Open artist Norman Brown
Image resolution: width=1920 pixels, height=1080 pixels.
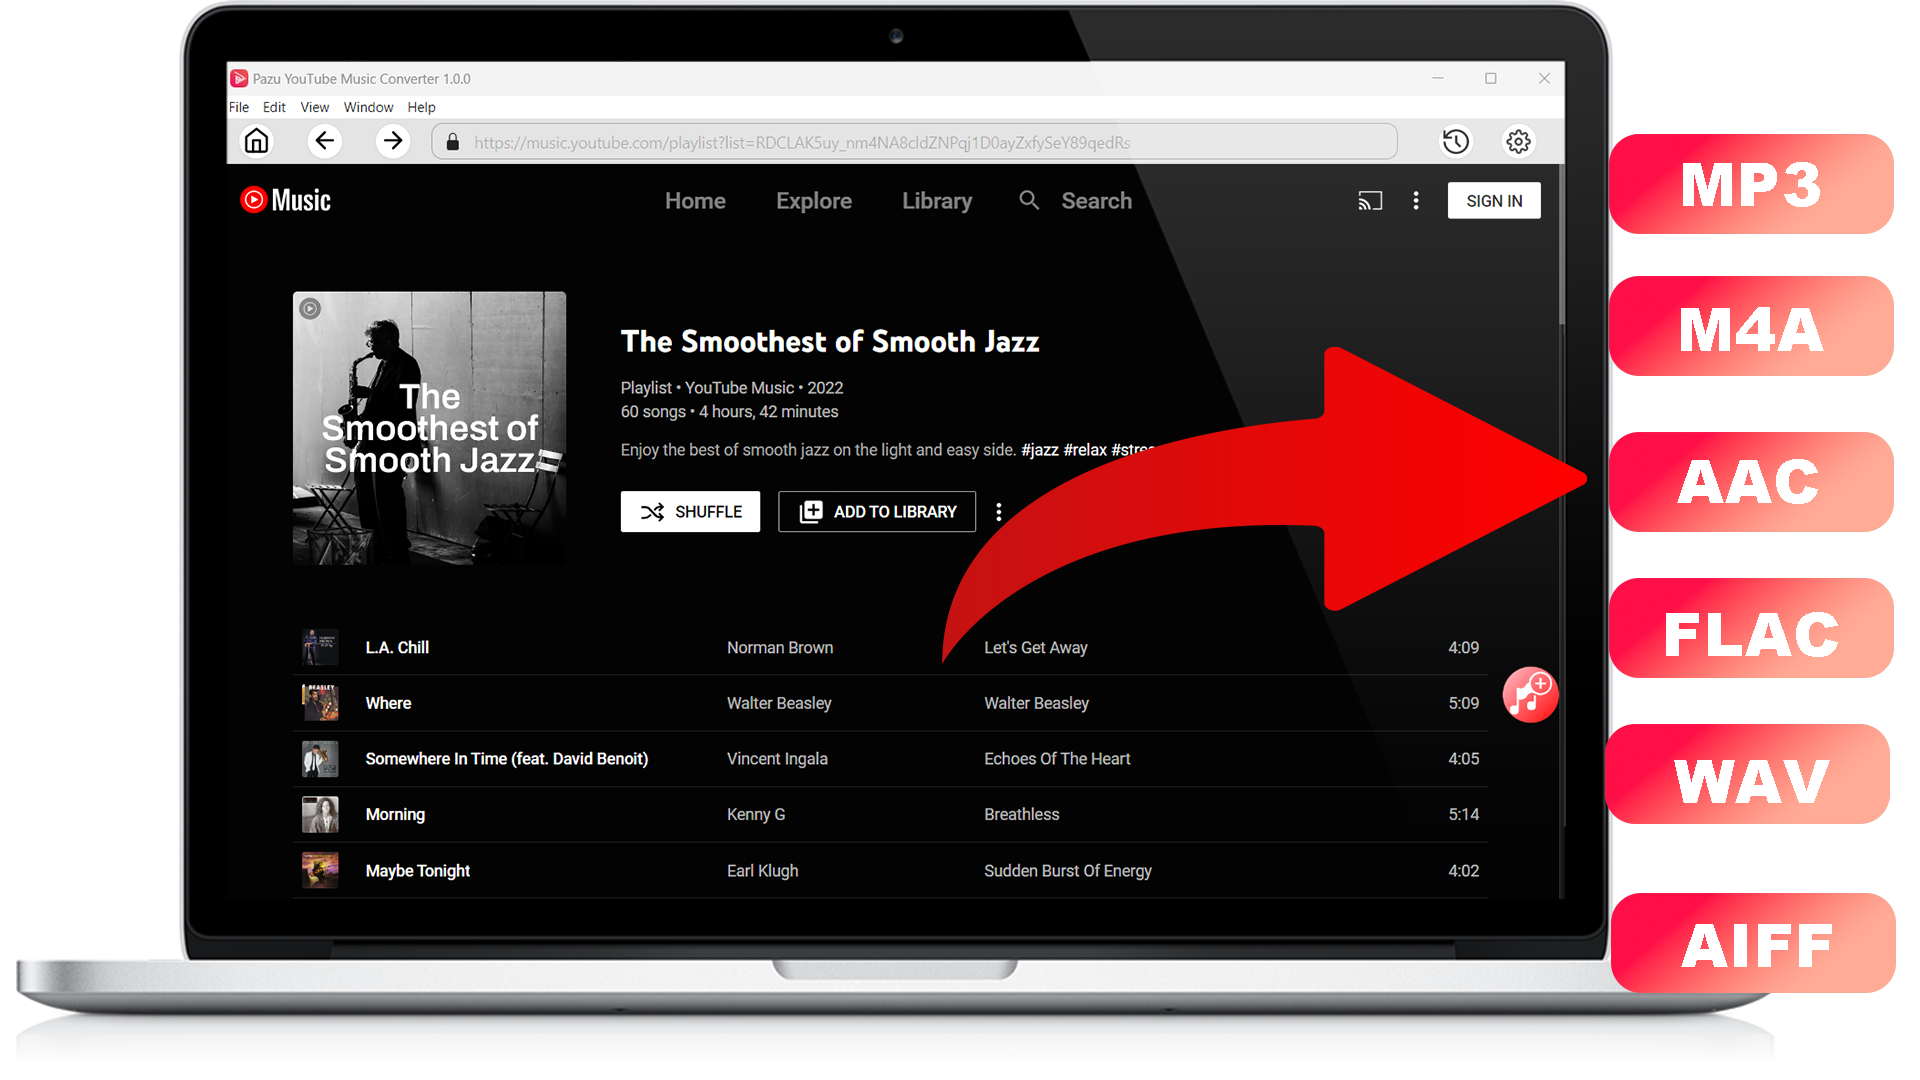(780, 648)
